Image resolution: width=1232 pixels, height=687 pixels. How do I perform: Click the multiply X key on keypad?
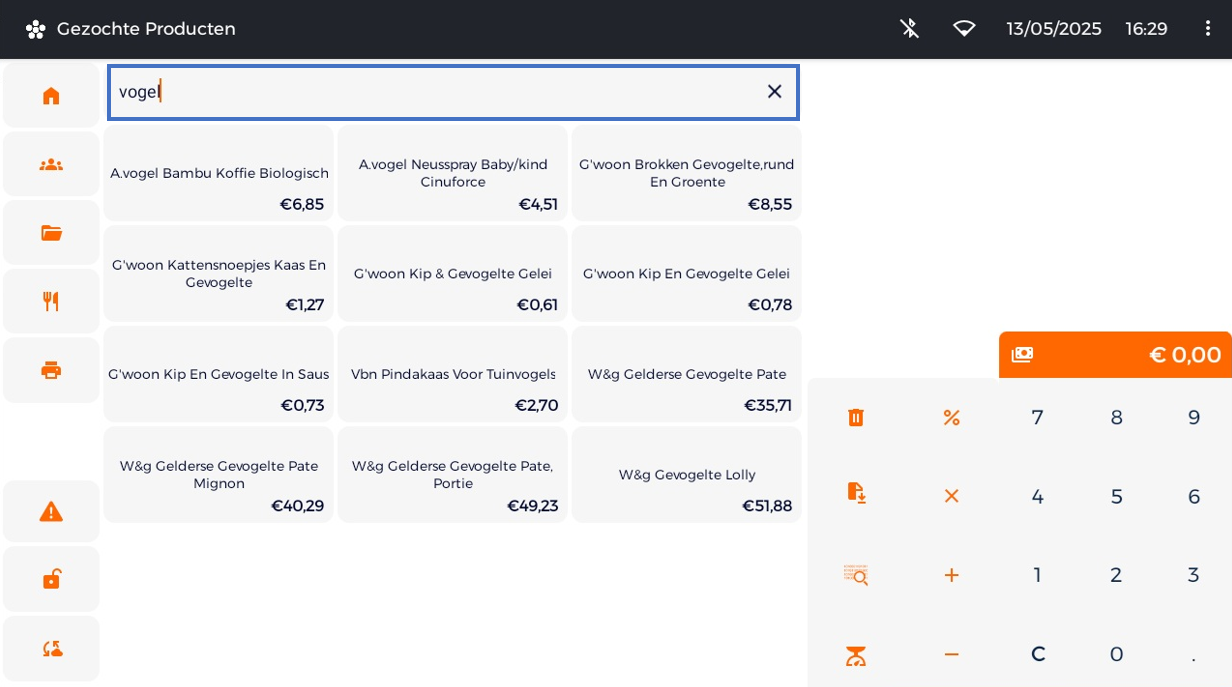pos(951,496)
